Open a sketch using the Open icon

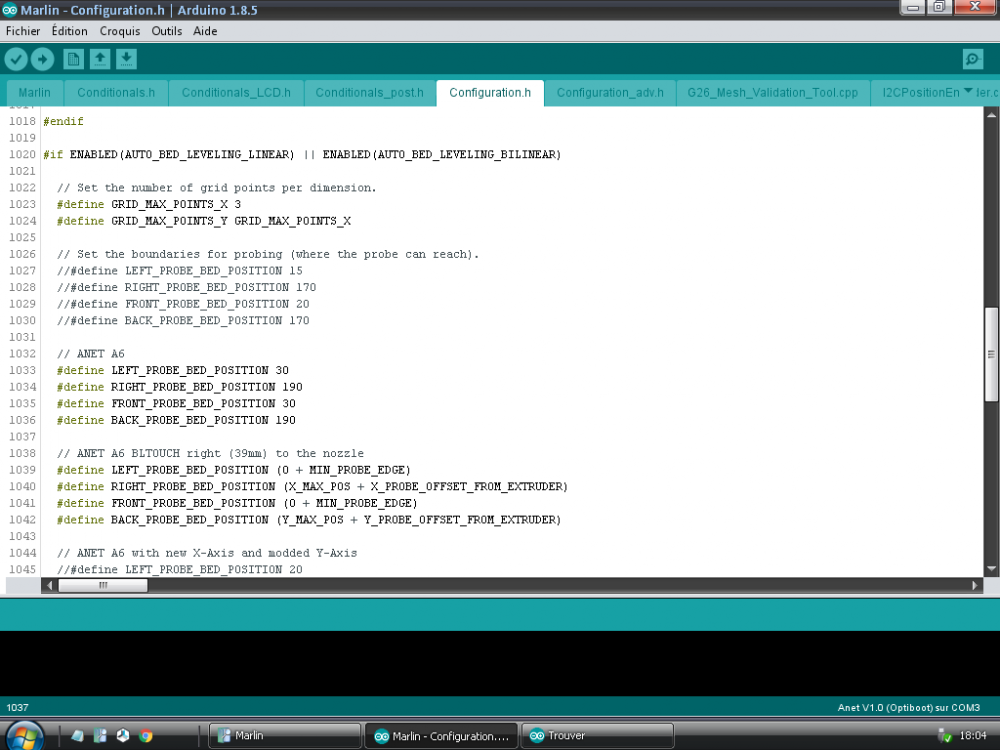point(99,59)
